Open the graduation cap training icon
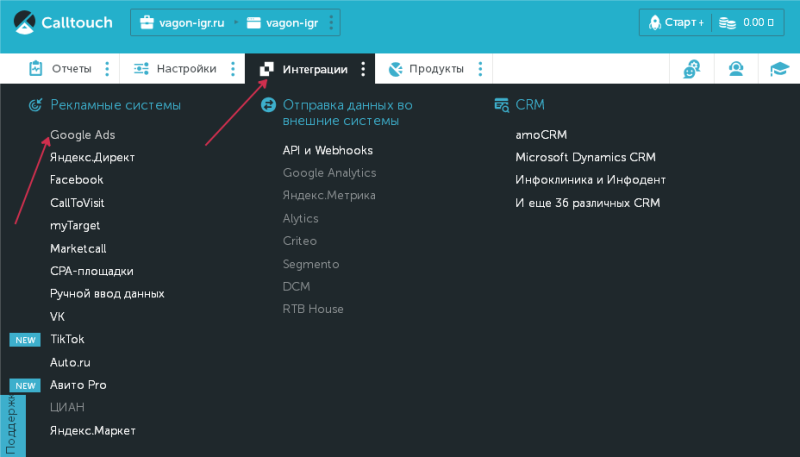Screen dimensions: 800x457 coord(780,68)
